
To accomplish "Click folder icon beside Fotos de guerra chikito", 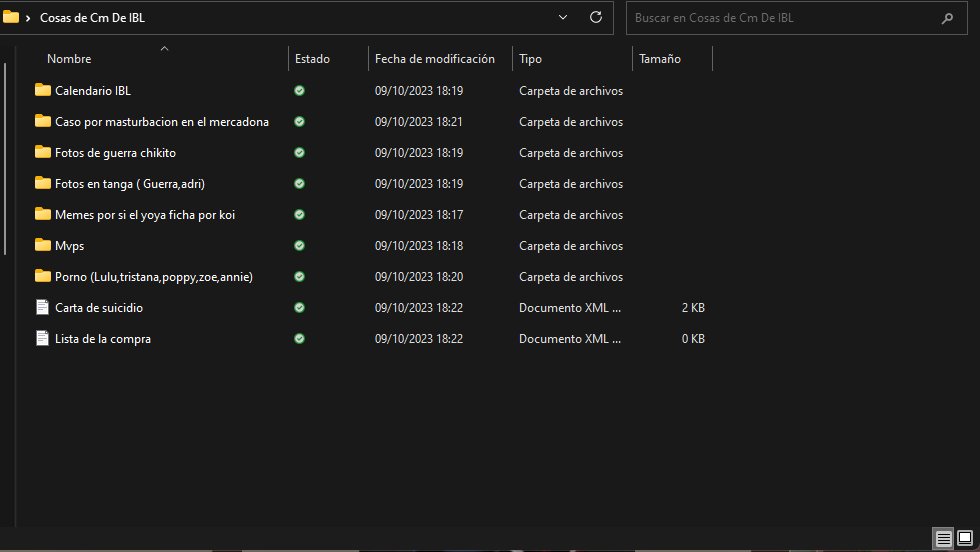I will pyautogui.click(x=42, y=152).
